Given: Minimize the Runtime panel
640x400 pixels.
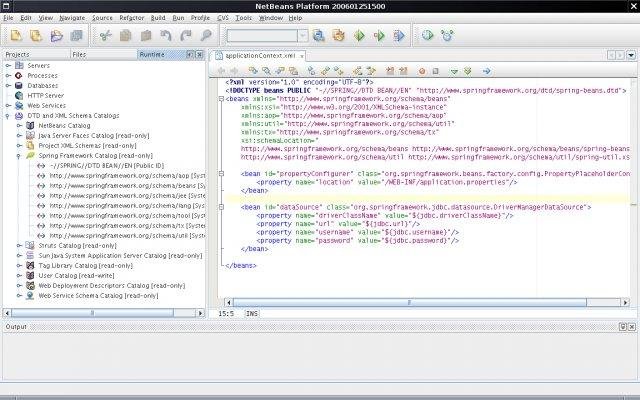Looking at the screenshot, I should (190, 54).
